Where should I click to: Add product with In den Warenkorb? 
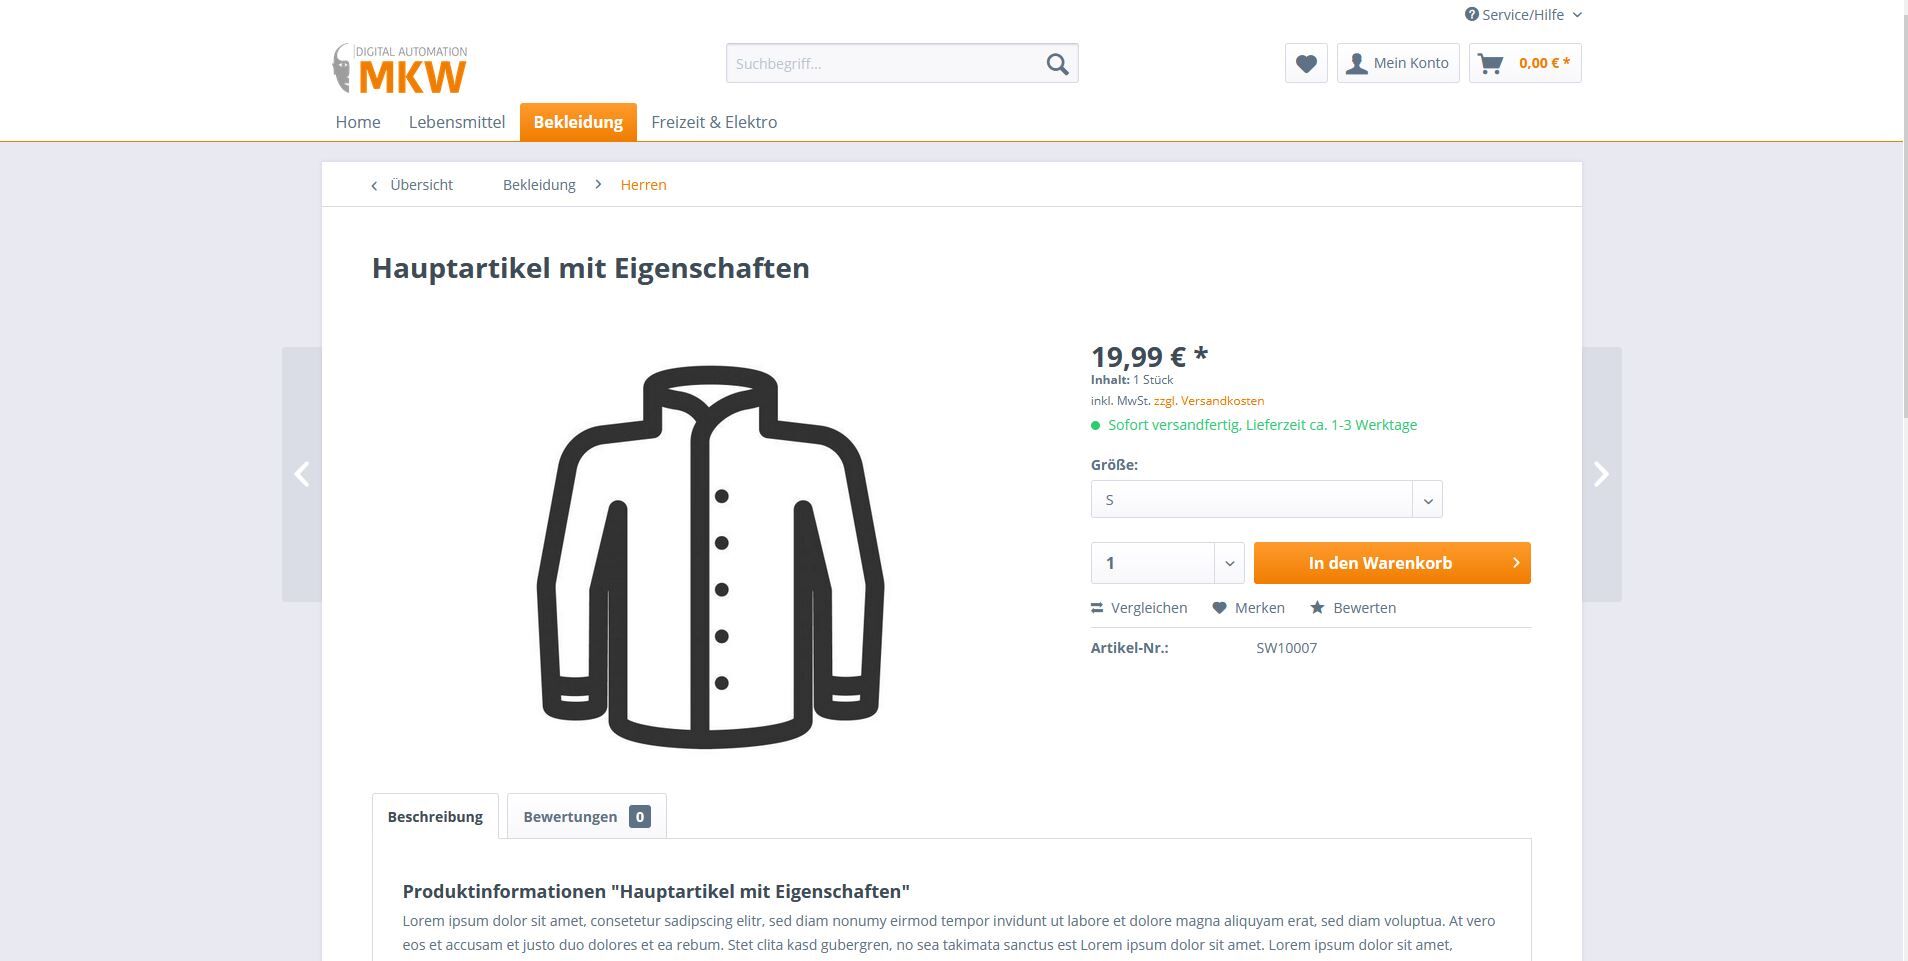[x=1391, y=563]
